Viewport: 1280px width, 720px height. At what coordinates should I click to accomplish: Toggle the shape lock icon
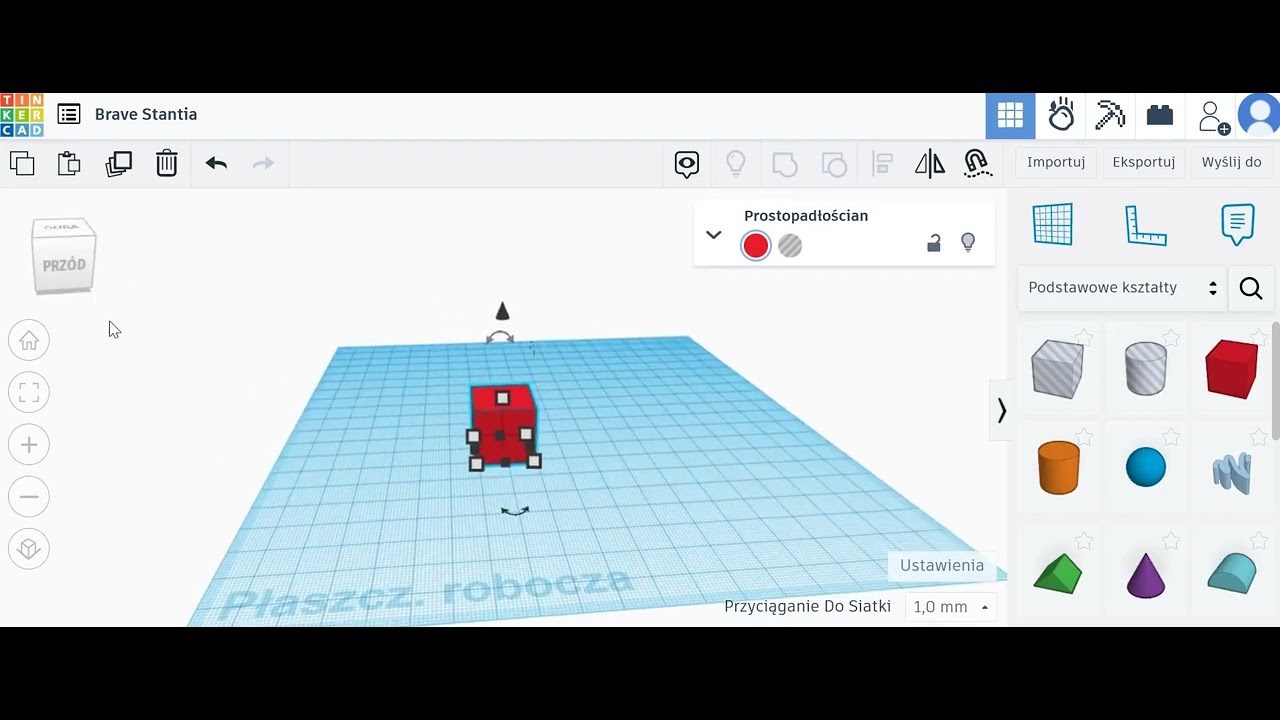point(934,243)
